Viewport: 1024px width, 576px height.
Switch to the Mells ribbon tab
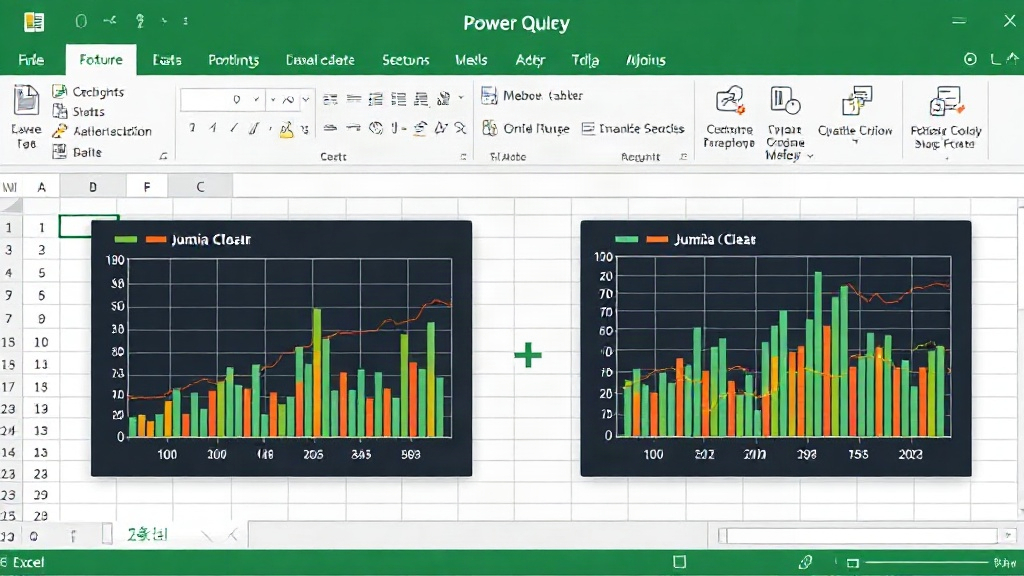tap(472, 60)
